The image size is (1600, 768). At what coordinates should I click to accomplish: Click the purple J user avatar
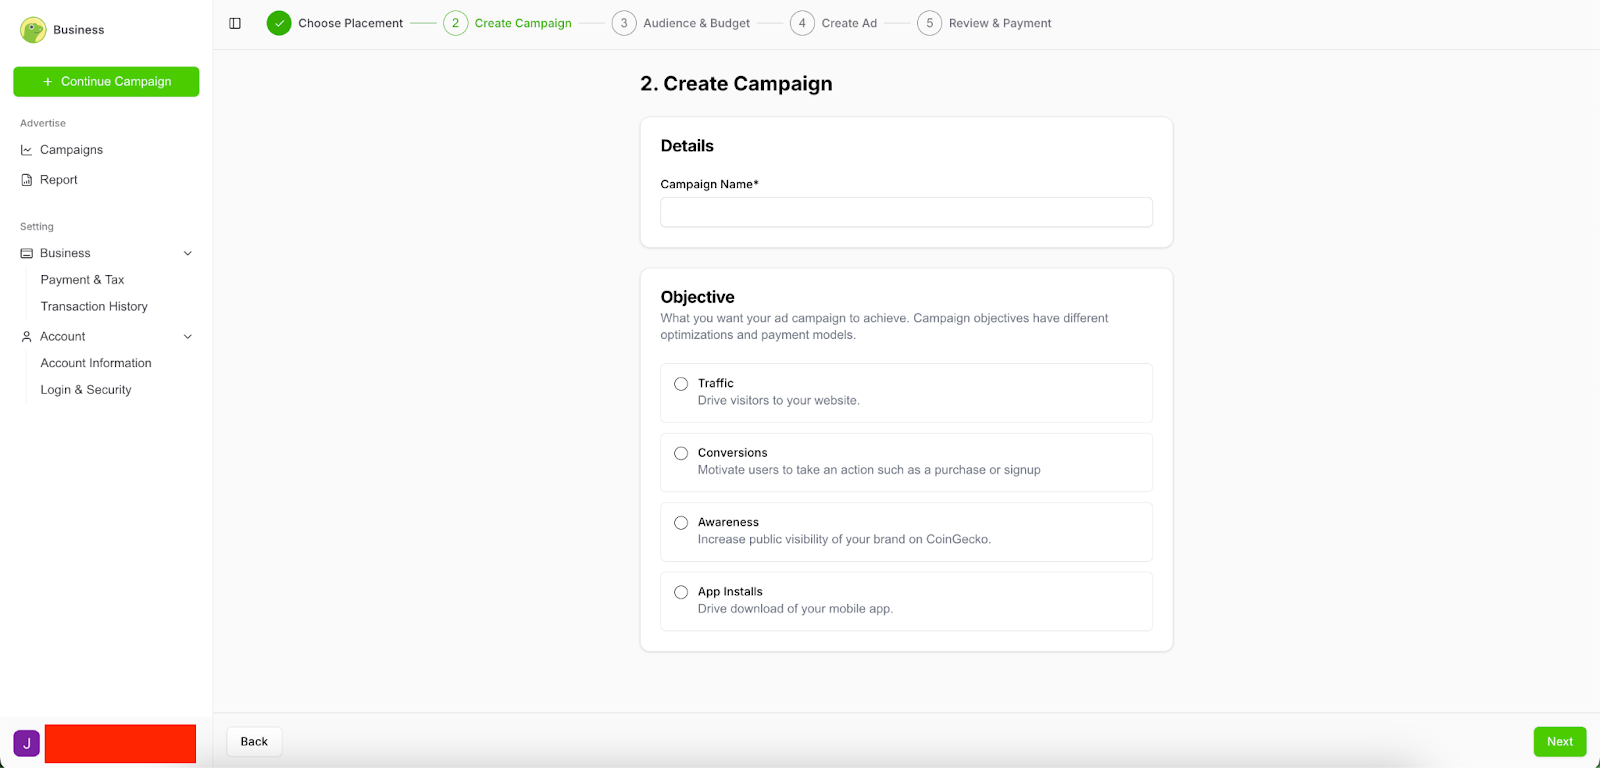point(27,743)
